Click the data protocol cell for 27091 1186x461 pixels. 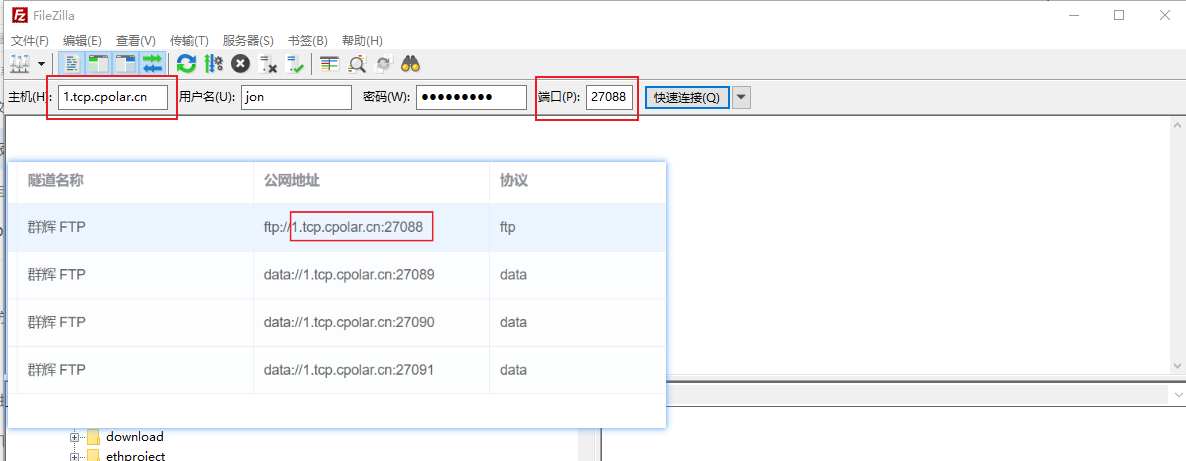click(x=513, y=369)
